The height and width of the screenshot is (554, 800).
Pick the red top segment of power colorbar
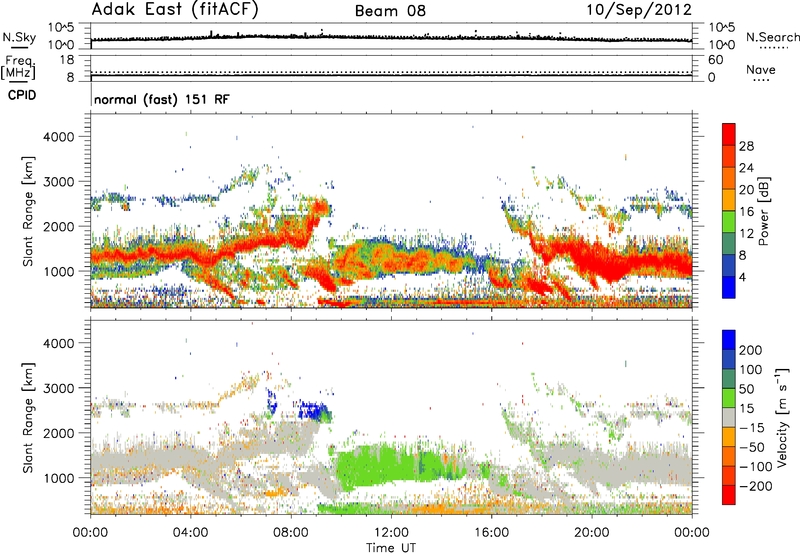click(729, 134)
